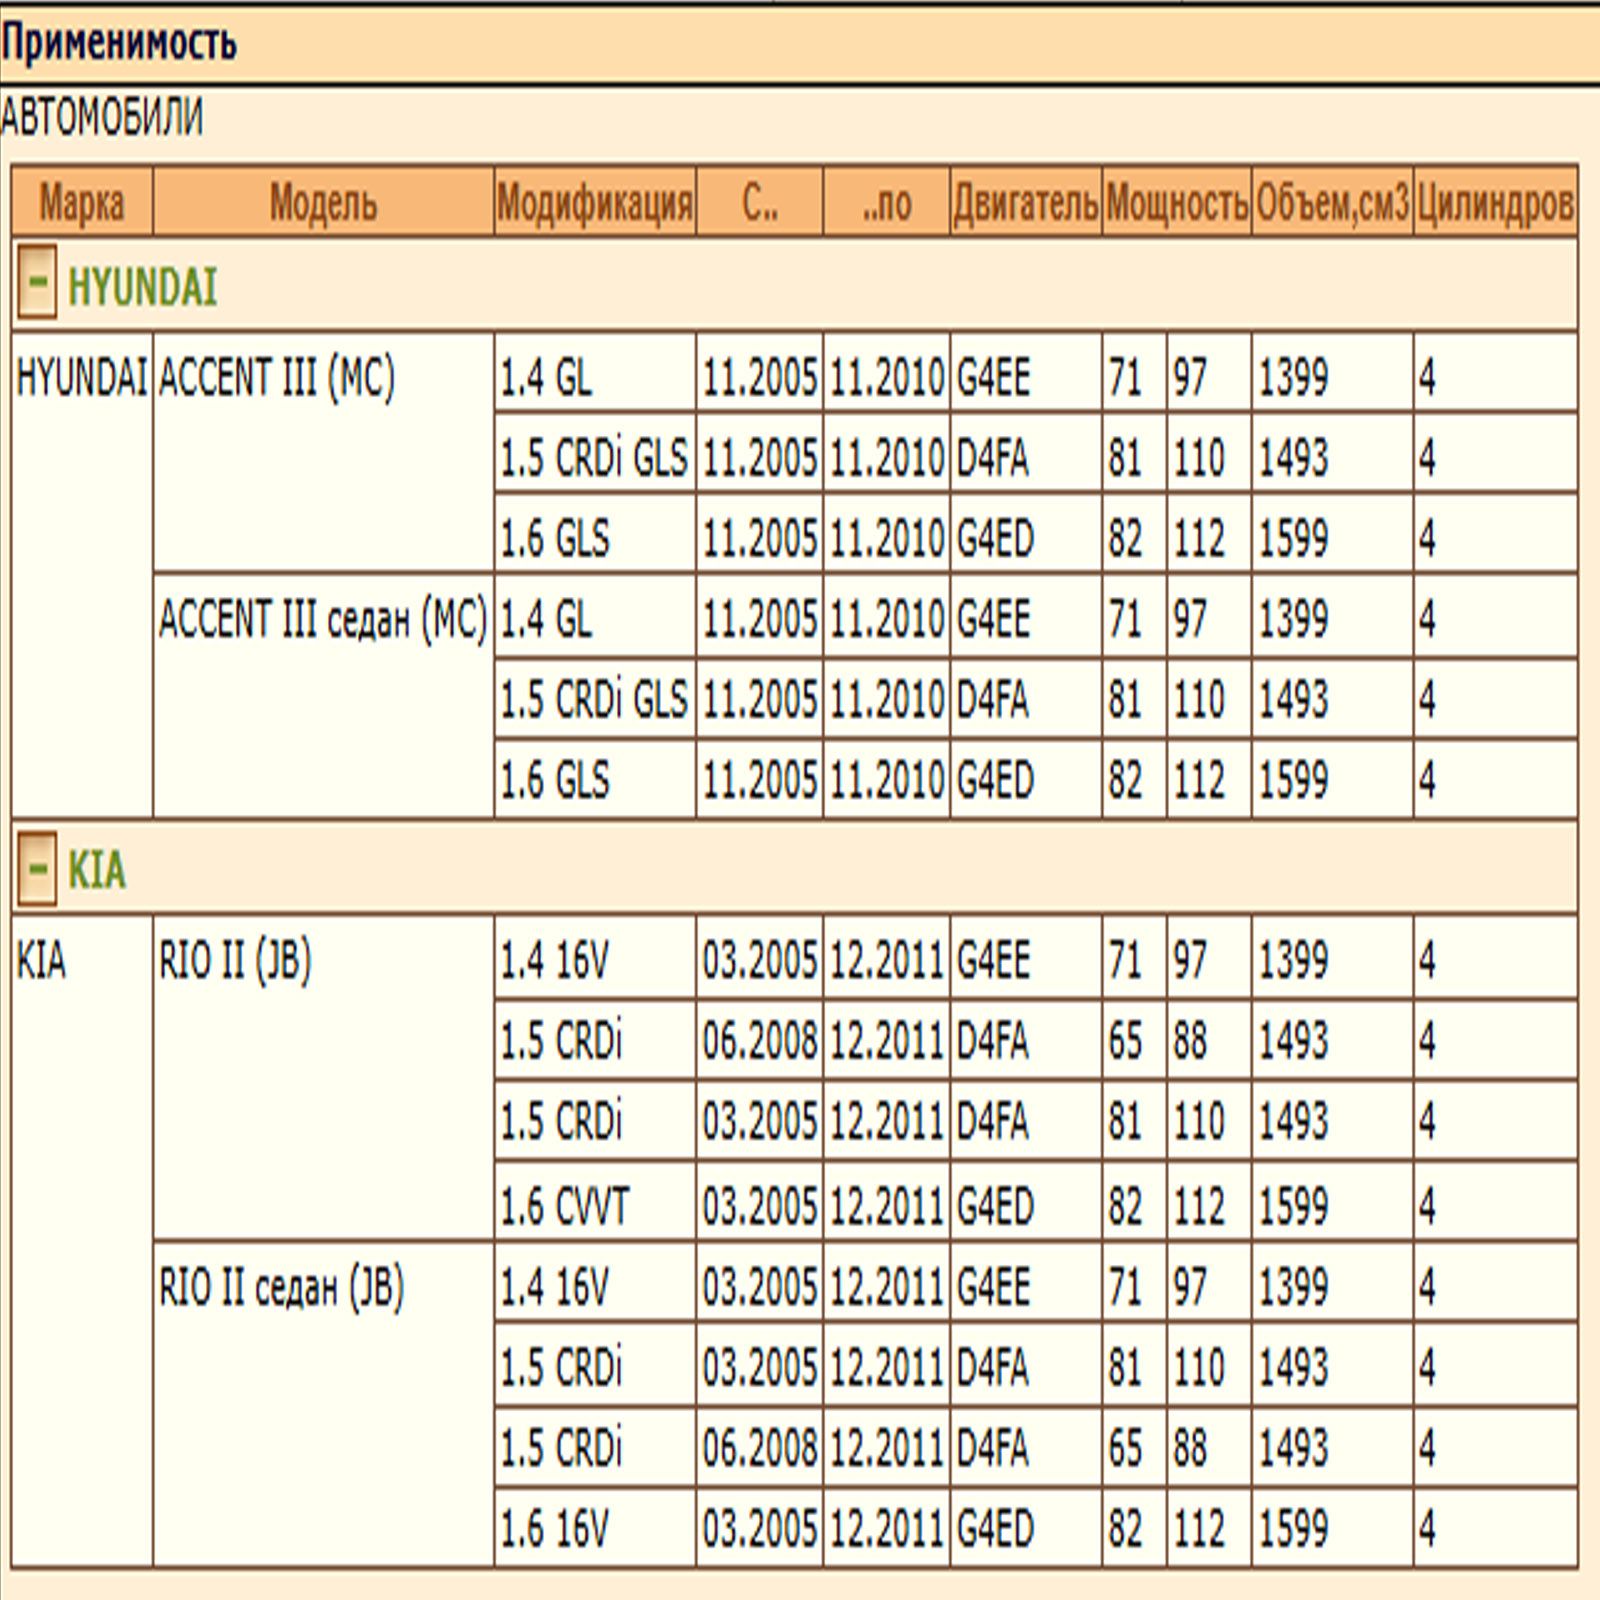The height and width of the screenshot is (1600, 1600).
Task: Select the ACCENT III седан (MC) cell
Action: pos(323,696)
